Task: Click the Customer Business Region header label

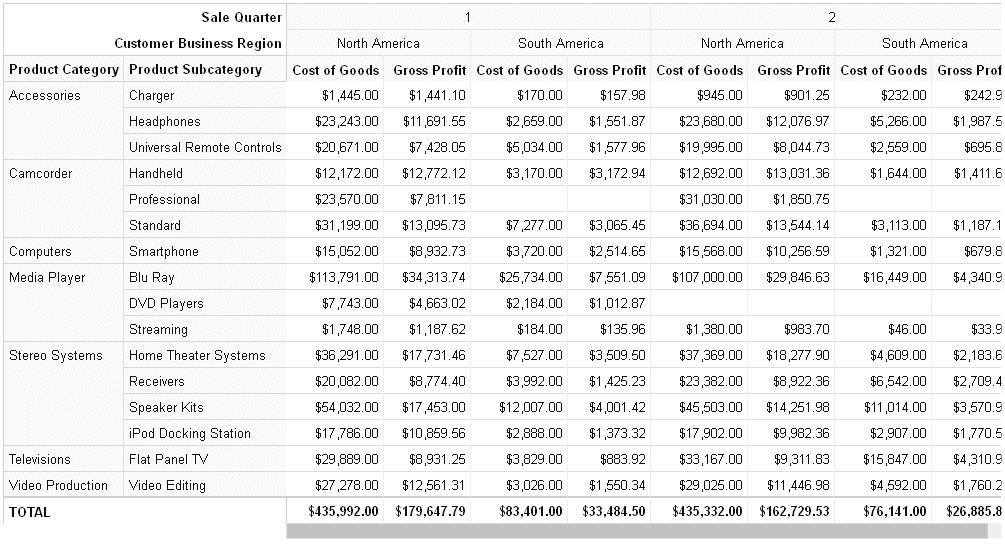Action: 198,44
